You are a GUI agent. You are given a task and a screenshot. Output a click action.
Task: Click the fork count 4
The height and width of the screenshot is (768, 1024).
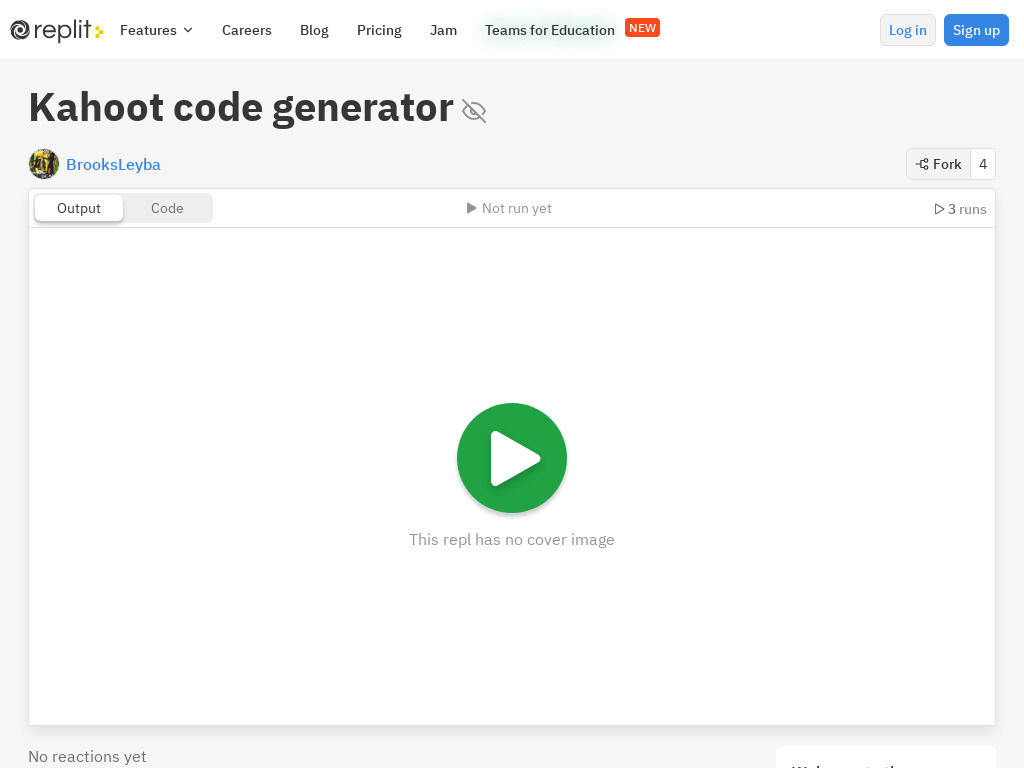[982, 164]
